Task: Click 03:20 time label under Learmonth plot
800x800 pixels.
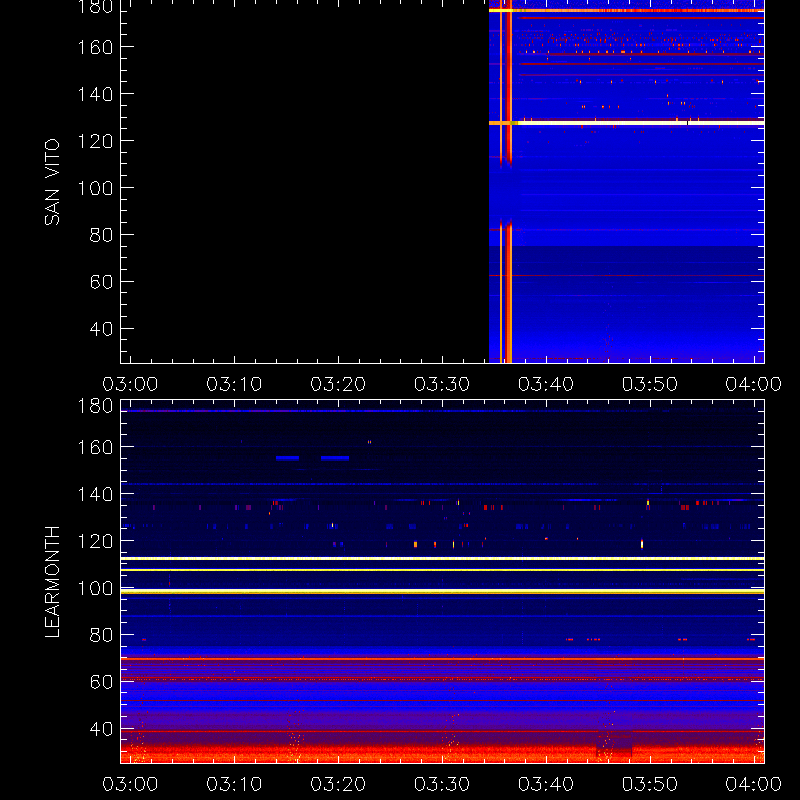Action: [x=338, y=784]
